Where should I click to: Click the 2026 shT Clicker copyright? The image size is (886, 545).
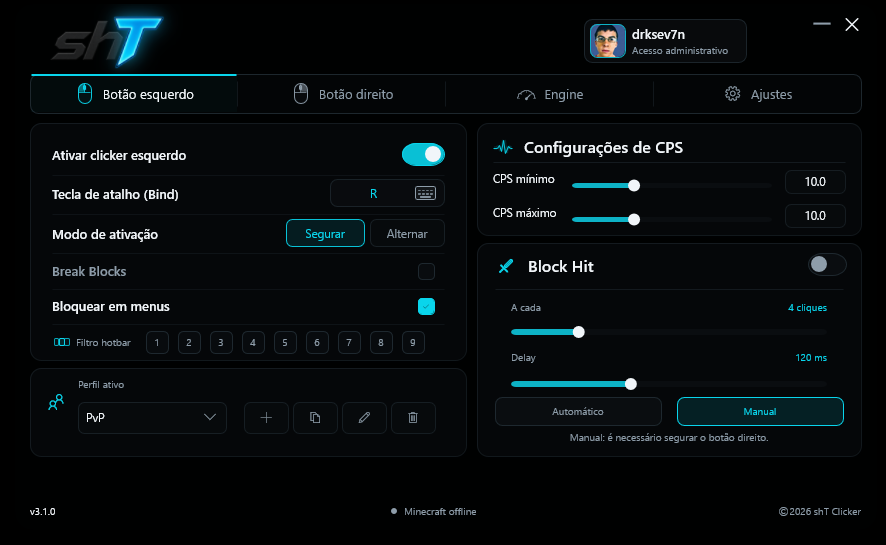(x=820, y=512)
